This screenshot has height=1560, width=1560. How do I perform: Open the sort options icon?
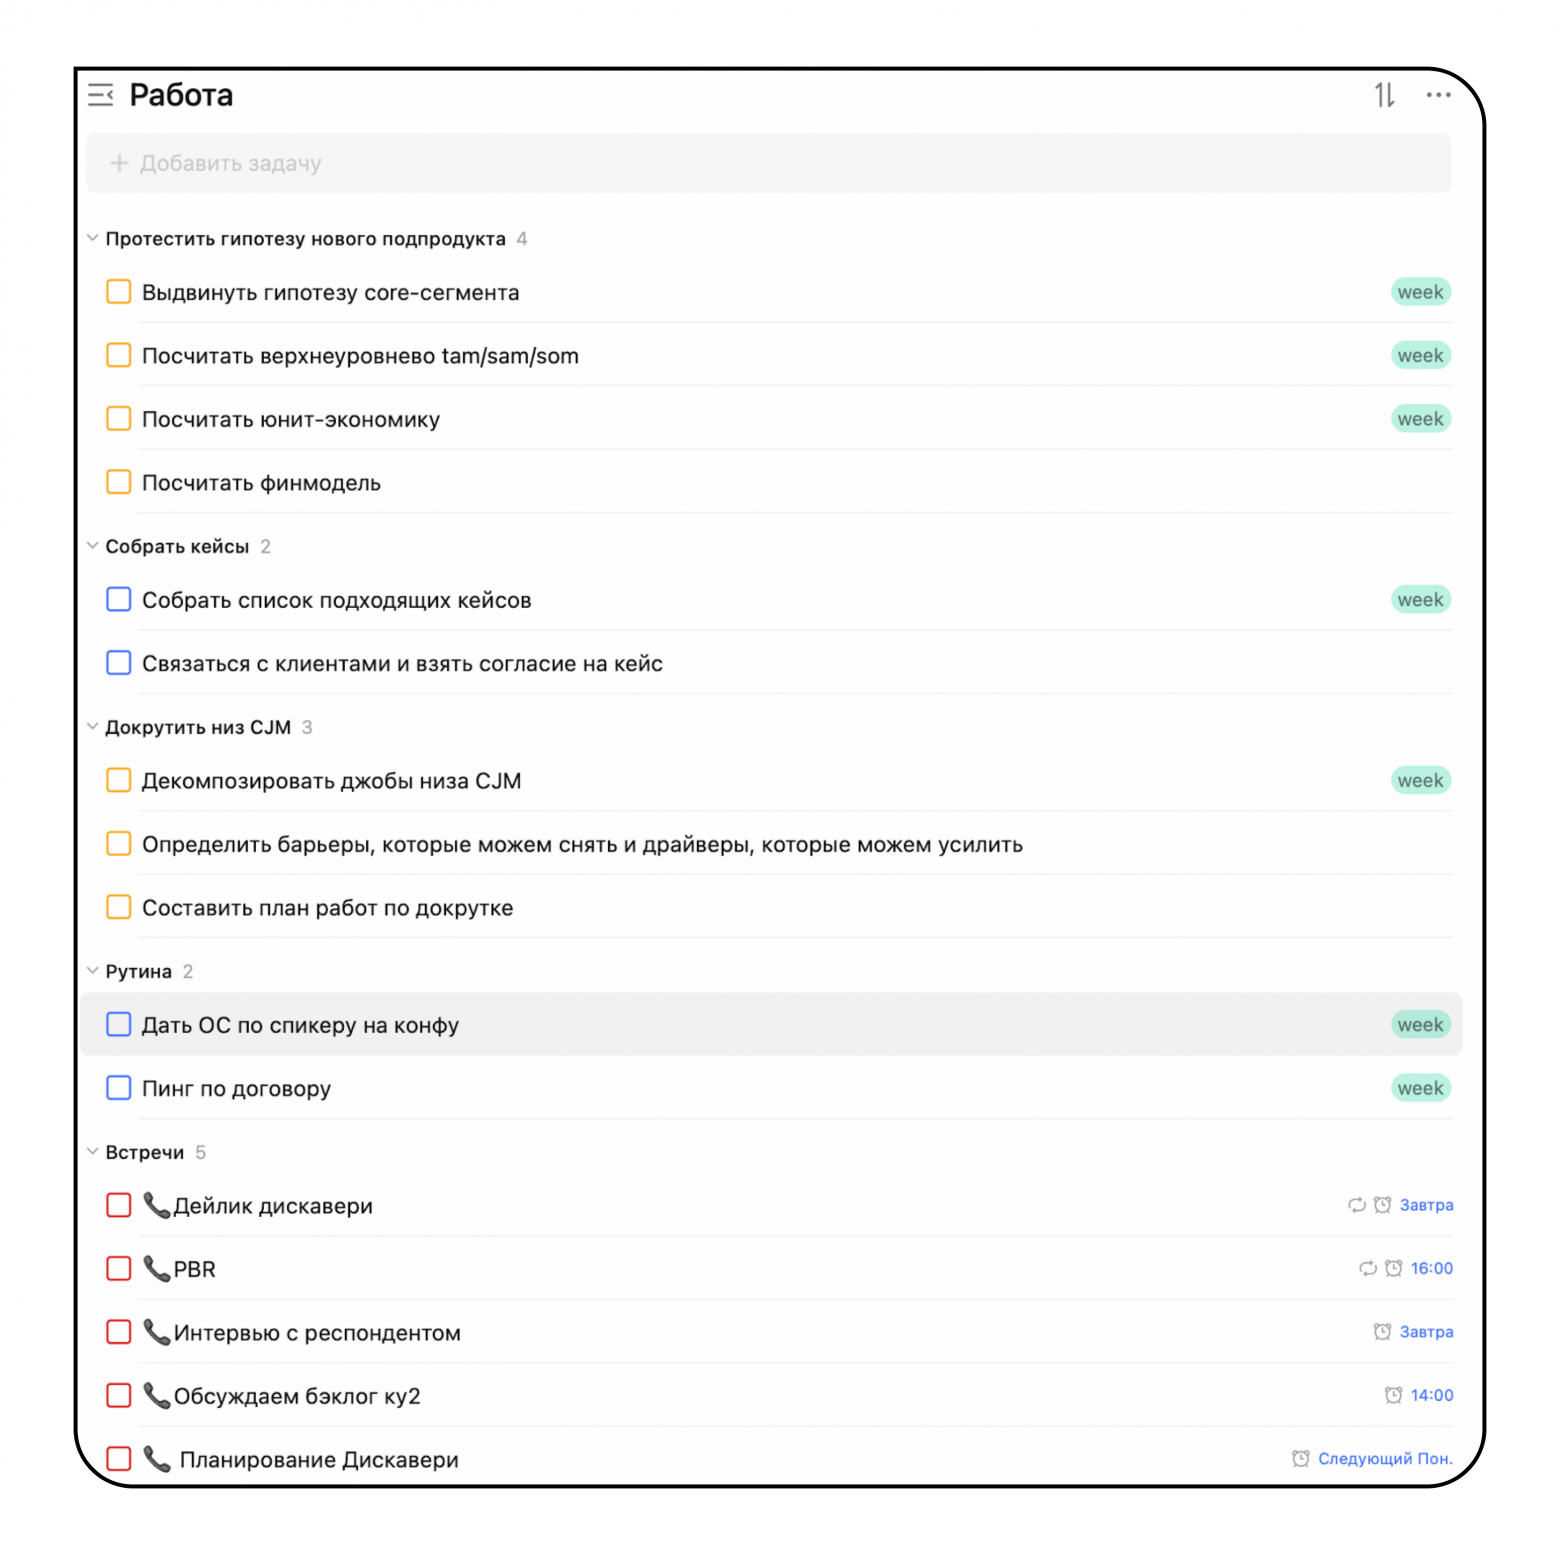coord(1384,95)
